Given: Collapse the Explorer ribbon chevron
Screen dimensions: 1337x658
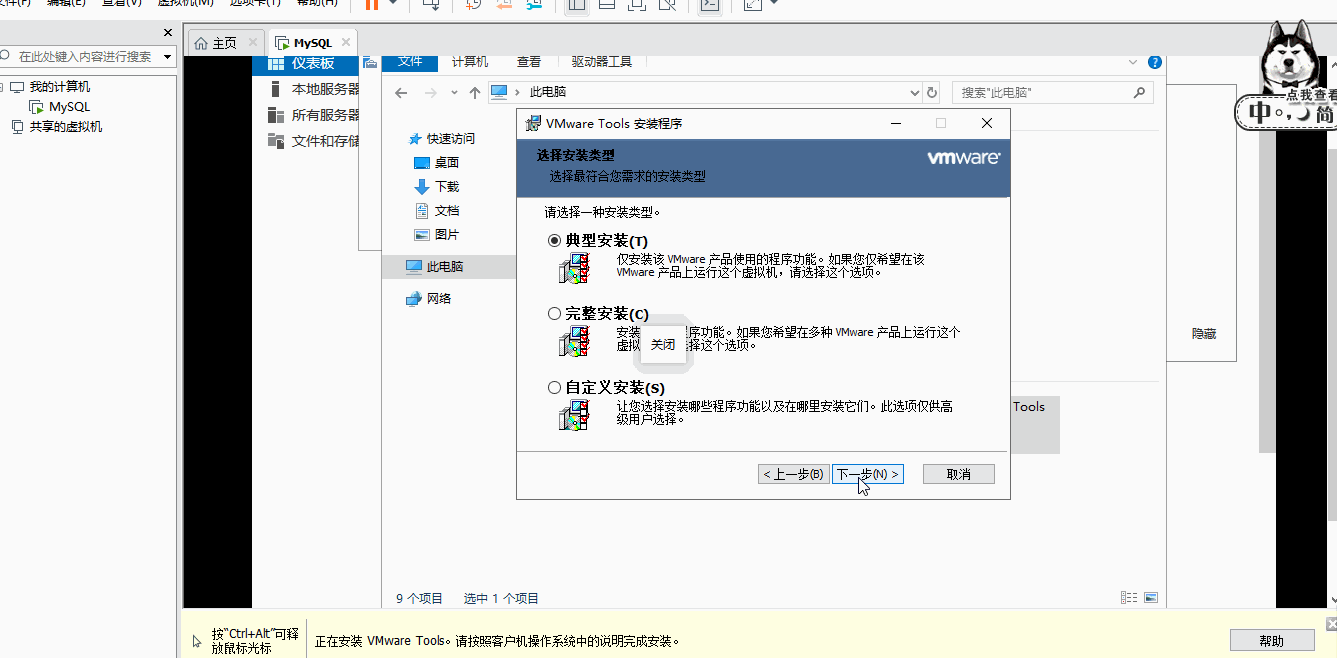Looking at the screenshot, I should pos(1134,62).
